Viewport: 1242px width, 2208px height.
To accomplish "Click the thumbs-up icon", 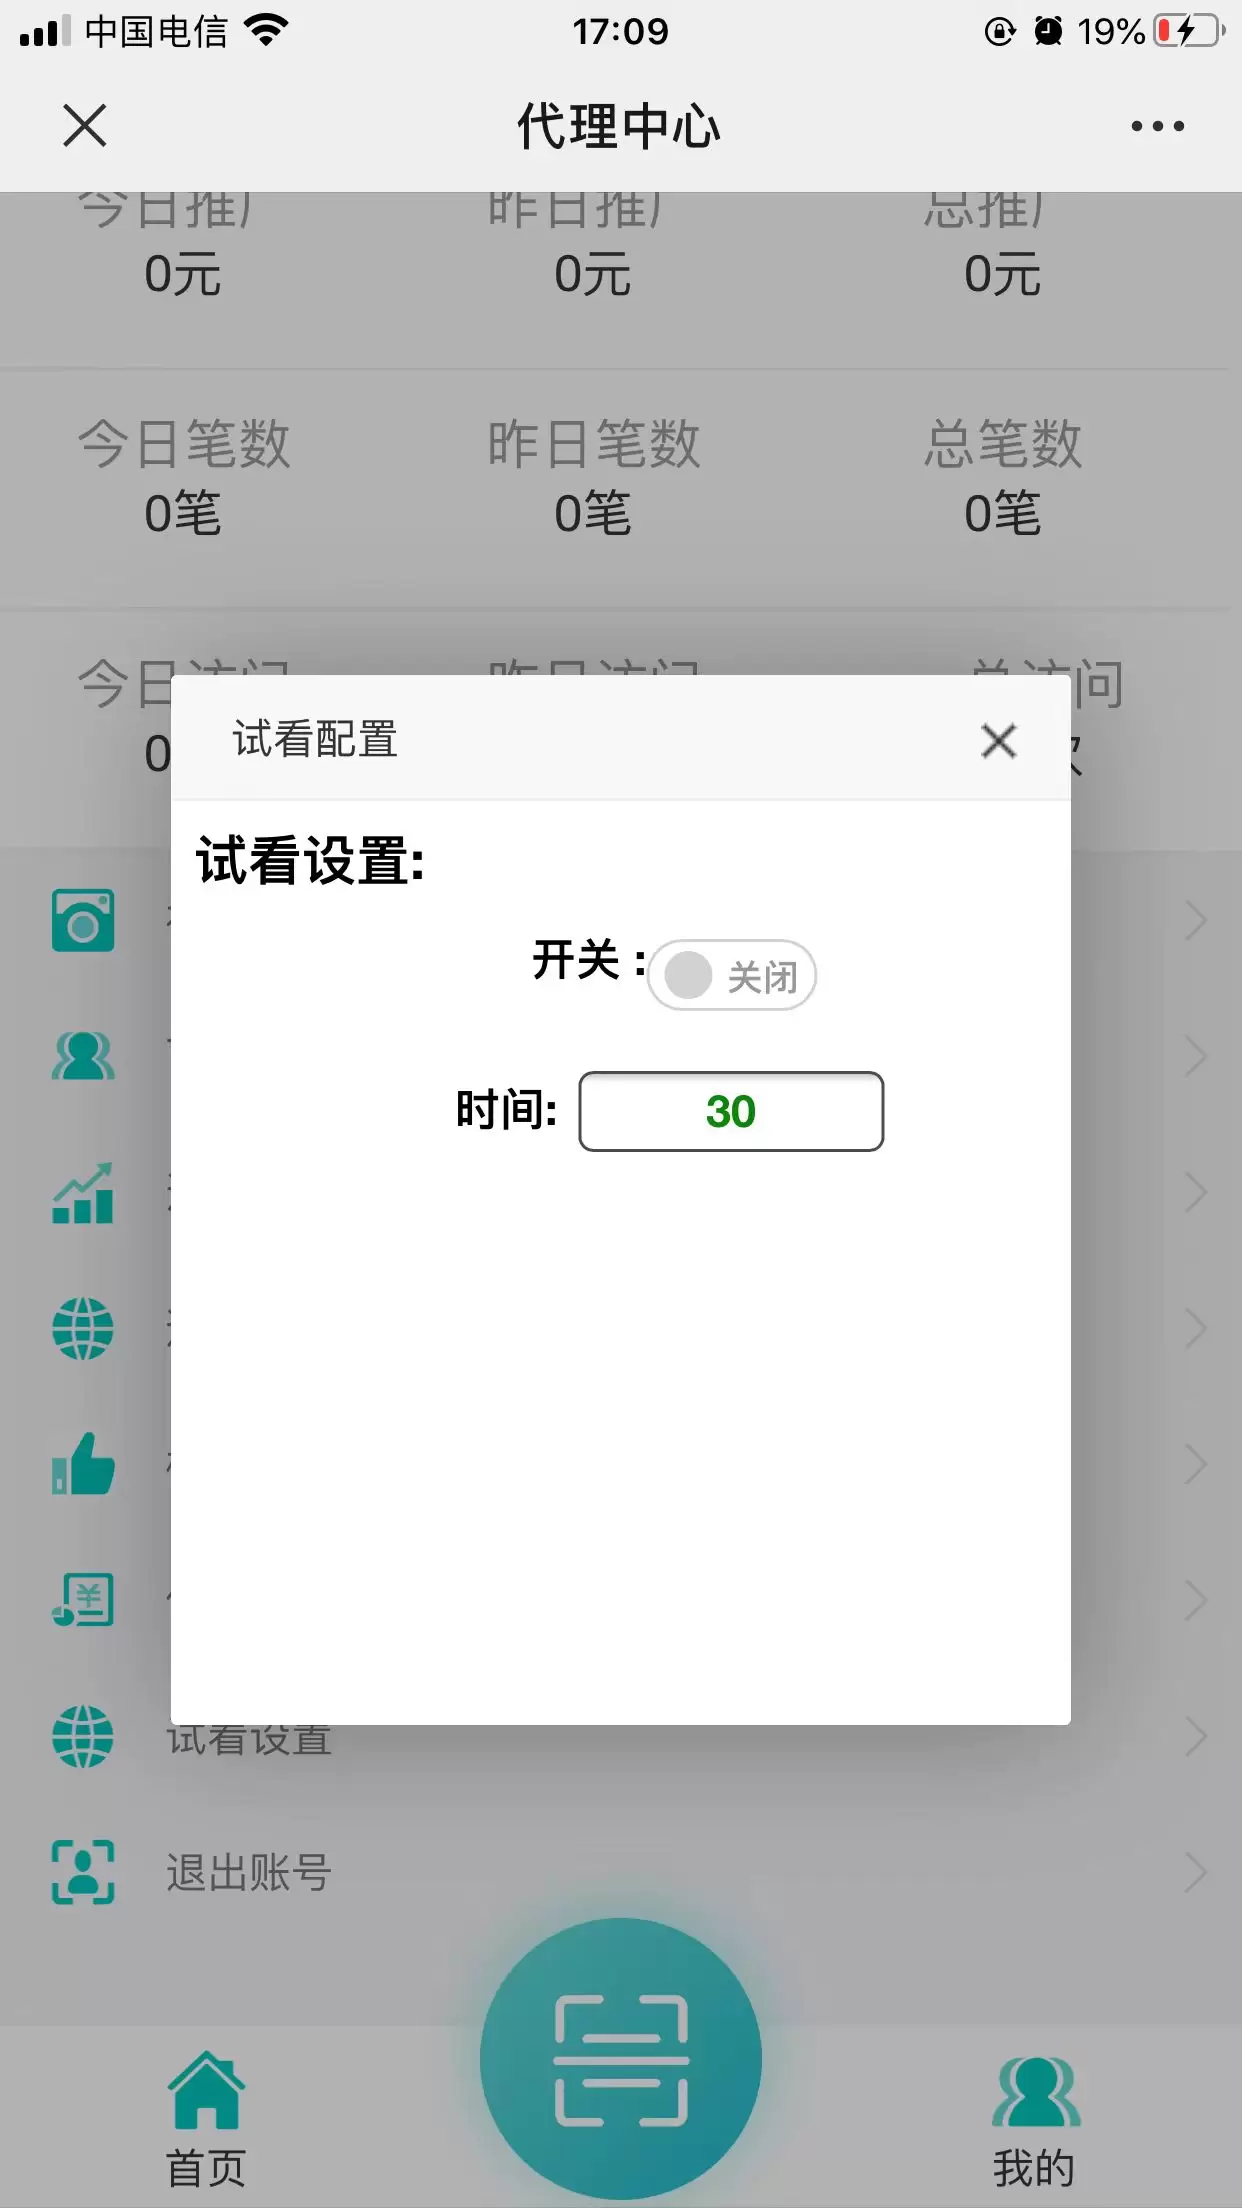I will (83, 1464).
